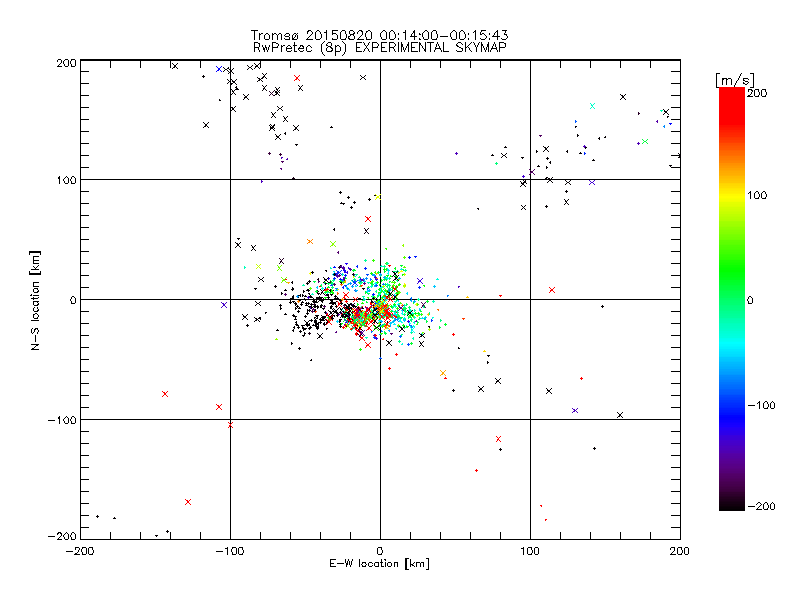Click the '[m/s]' colorbar unit label

[x=734, y=80]
